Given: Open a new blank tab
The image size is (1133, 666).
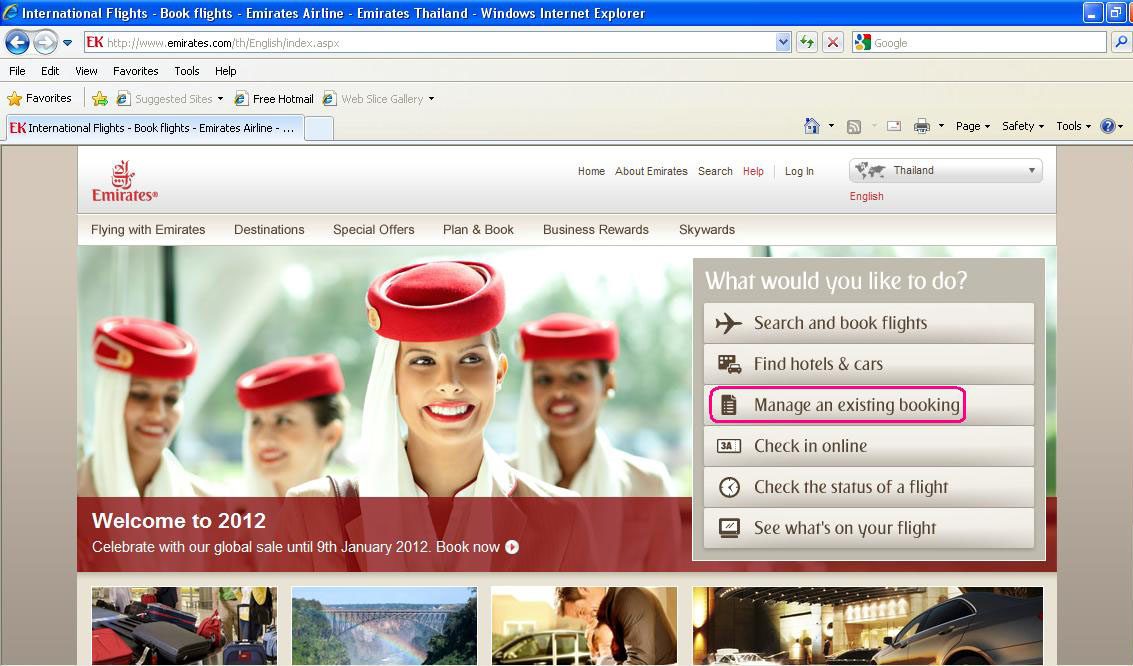Looking at the screenshot, I should (x=319, y=129).
